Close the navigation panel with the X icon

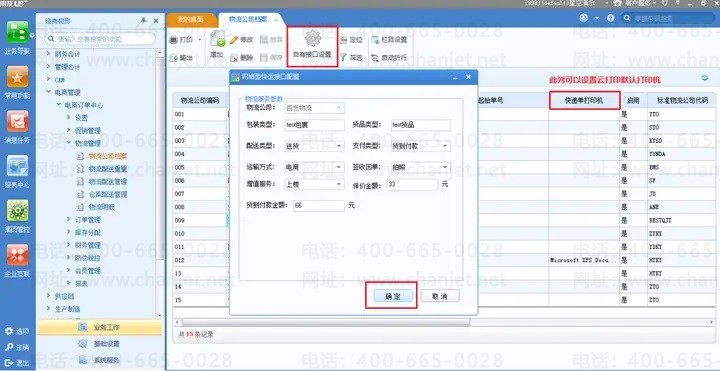tap(156, 21)
